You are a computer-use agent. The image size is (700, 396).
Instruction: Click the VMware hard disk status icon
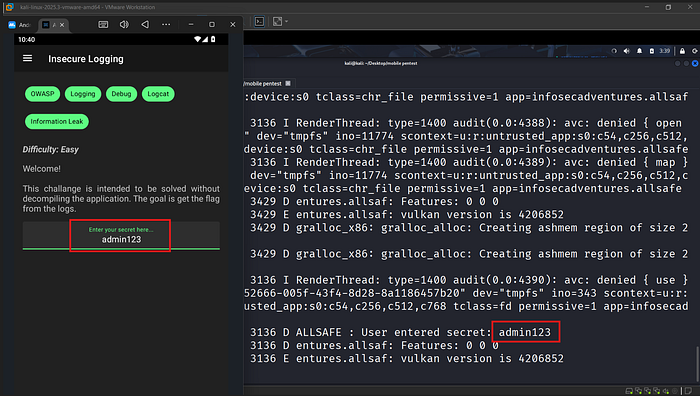click(x=629, y=391)
